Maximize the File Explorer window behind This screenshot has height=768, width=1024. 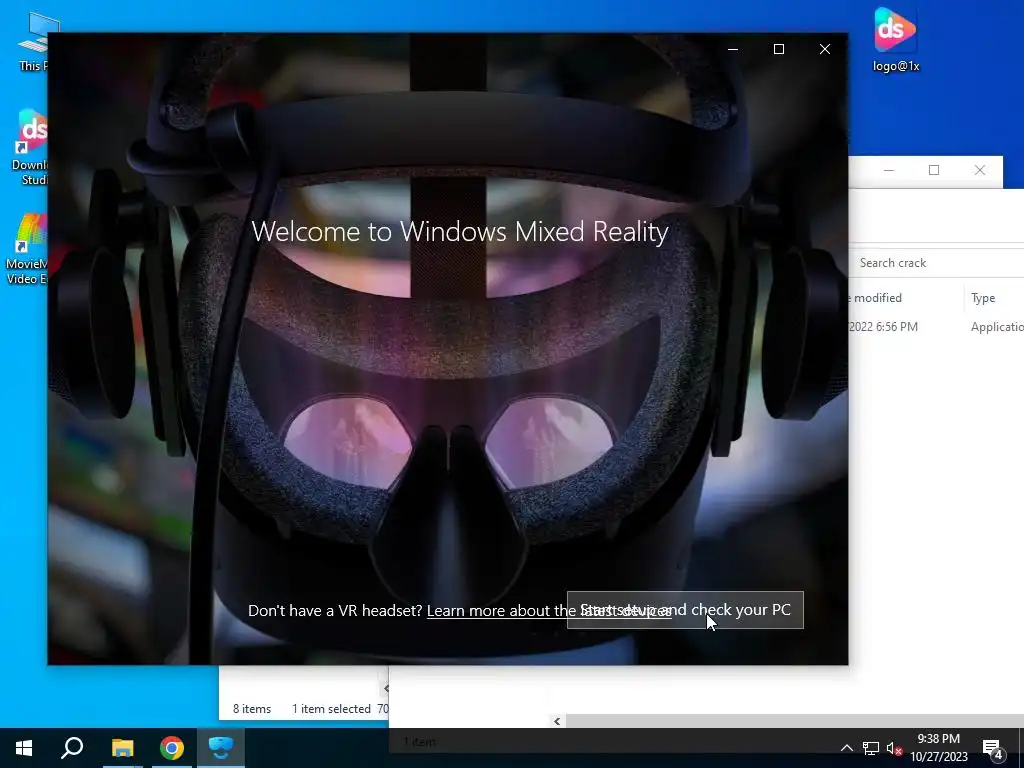[934, 170]
